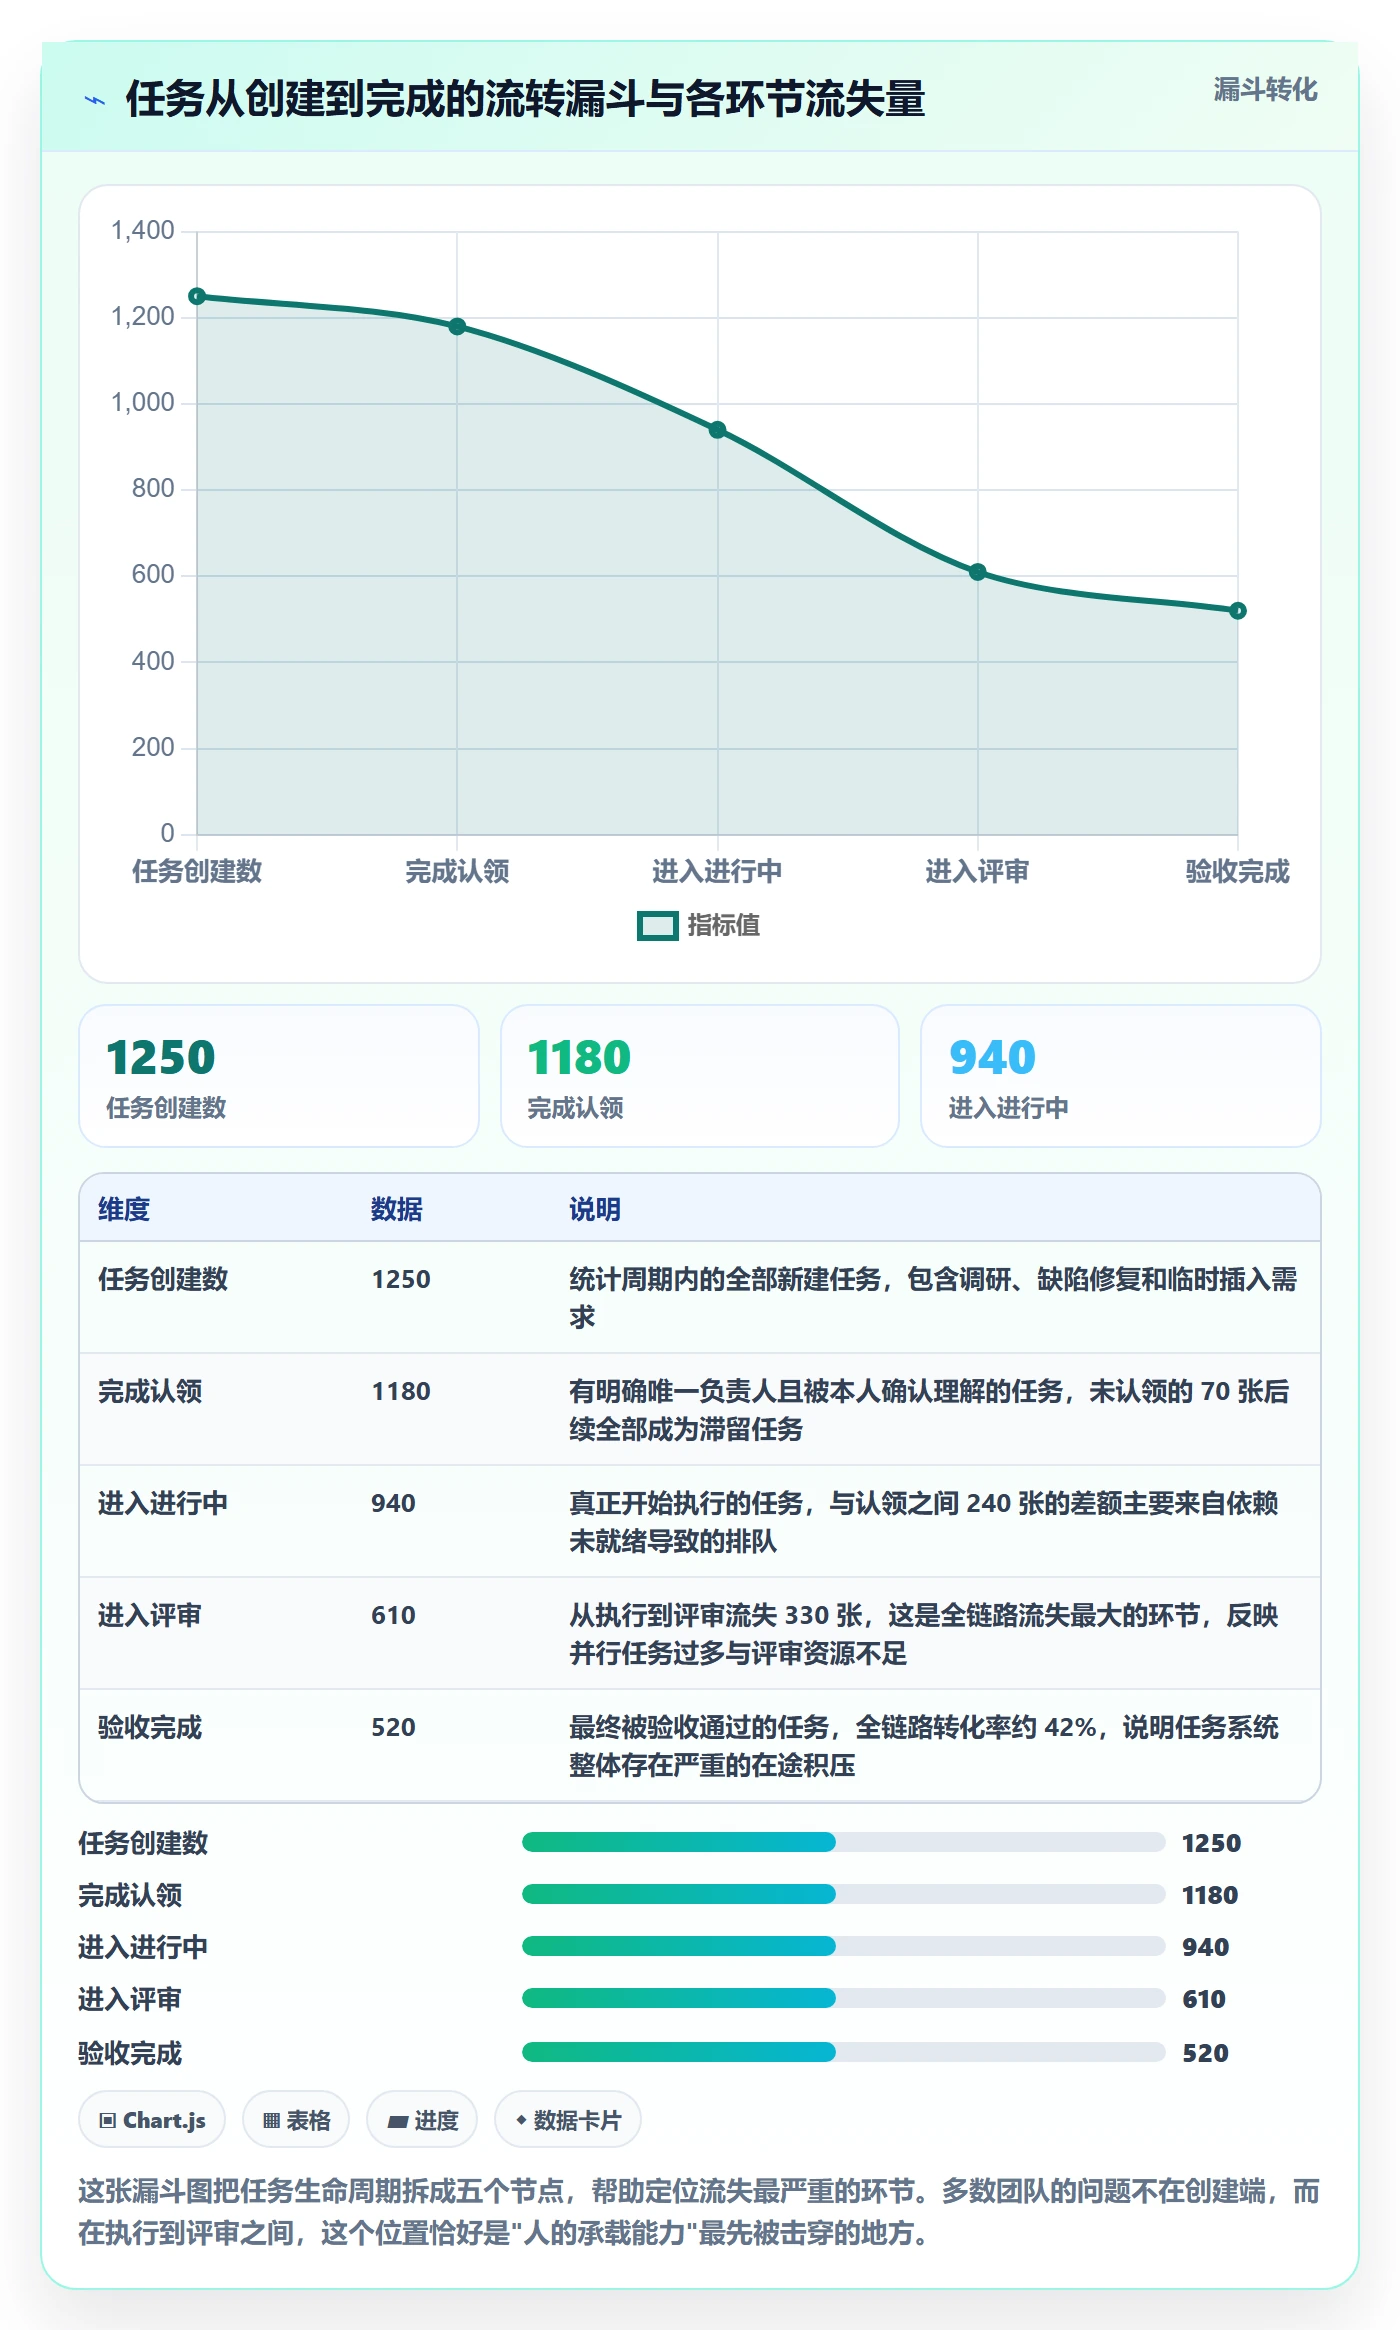Screen dimensions: 1400x2330
Task: Click the 维度 column header
Action: 124,1209
